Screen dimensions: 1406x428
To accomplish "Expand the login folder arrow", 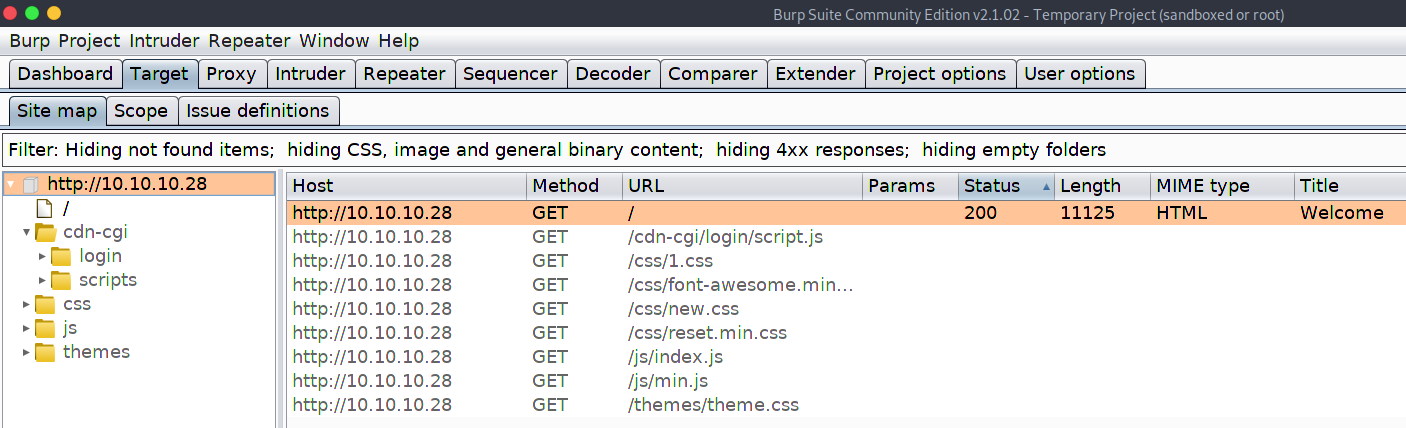I will [42, 257].
